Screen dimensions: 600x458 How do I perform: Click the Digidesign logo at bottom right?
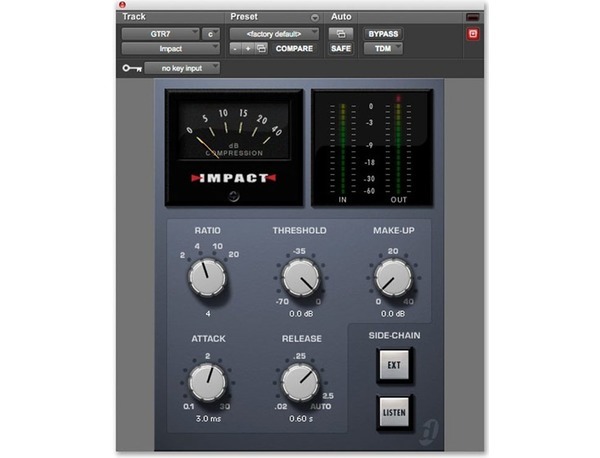[430, 432]
